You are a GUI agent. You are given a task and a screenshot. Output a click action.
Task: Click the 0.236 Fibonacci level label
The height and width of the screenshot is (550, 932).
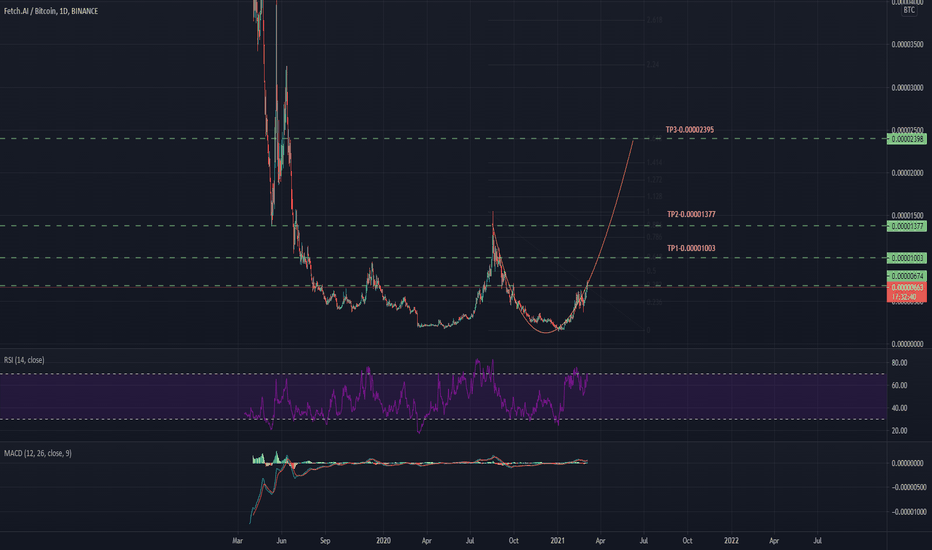654,302
